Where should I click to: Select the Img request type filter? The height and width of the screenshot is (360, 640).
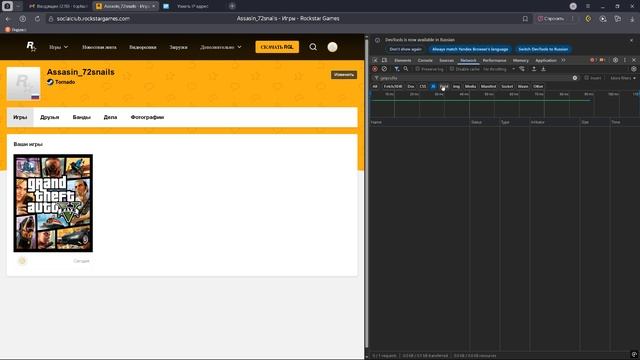coord(456,87)
